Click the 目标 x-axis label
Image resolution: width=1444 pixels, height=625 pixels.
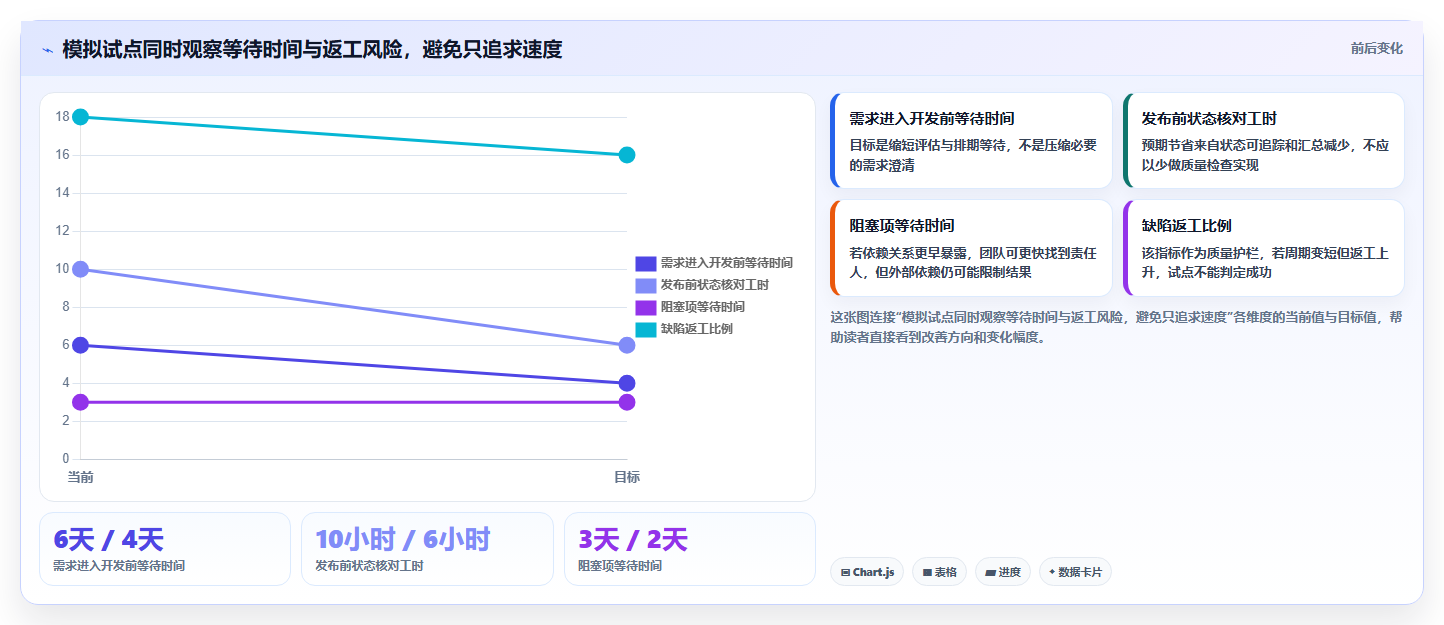[x=627, y=477]
